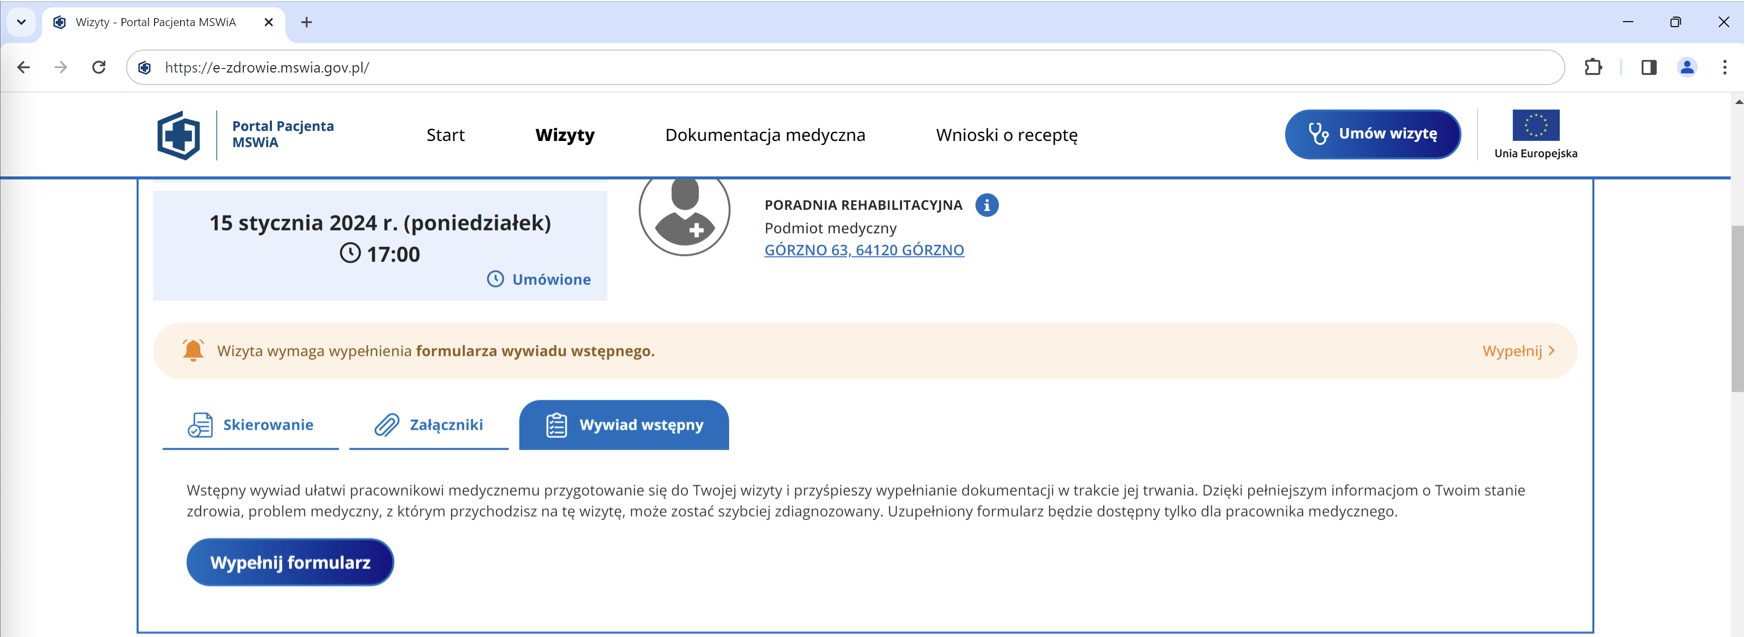The height and width of the screenshot is (637, 1745).
Task: View site information icon in address bar
Action: tap(145, 68)
